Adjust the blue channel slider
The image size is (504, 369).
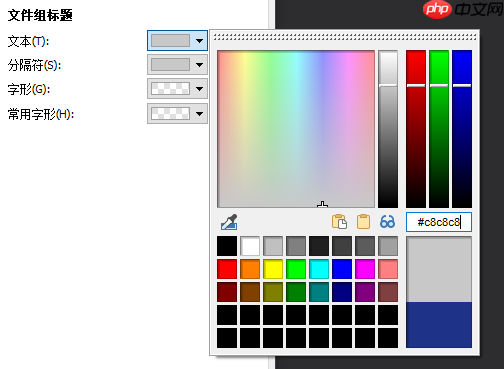pyautogui.click(x=462, y=129)
